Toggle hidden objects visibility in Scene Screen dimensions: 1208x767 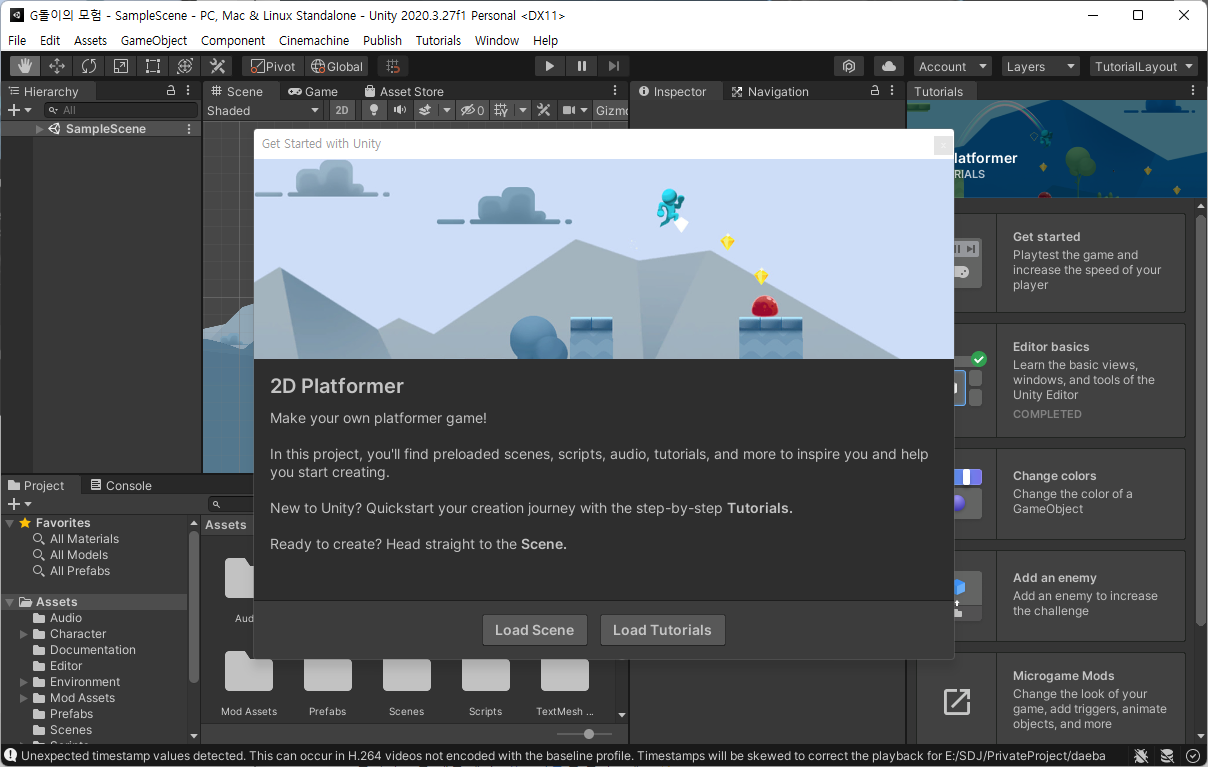pyautogui.click(x=472, y=110)
